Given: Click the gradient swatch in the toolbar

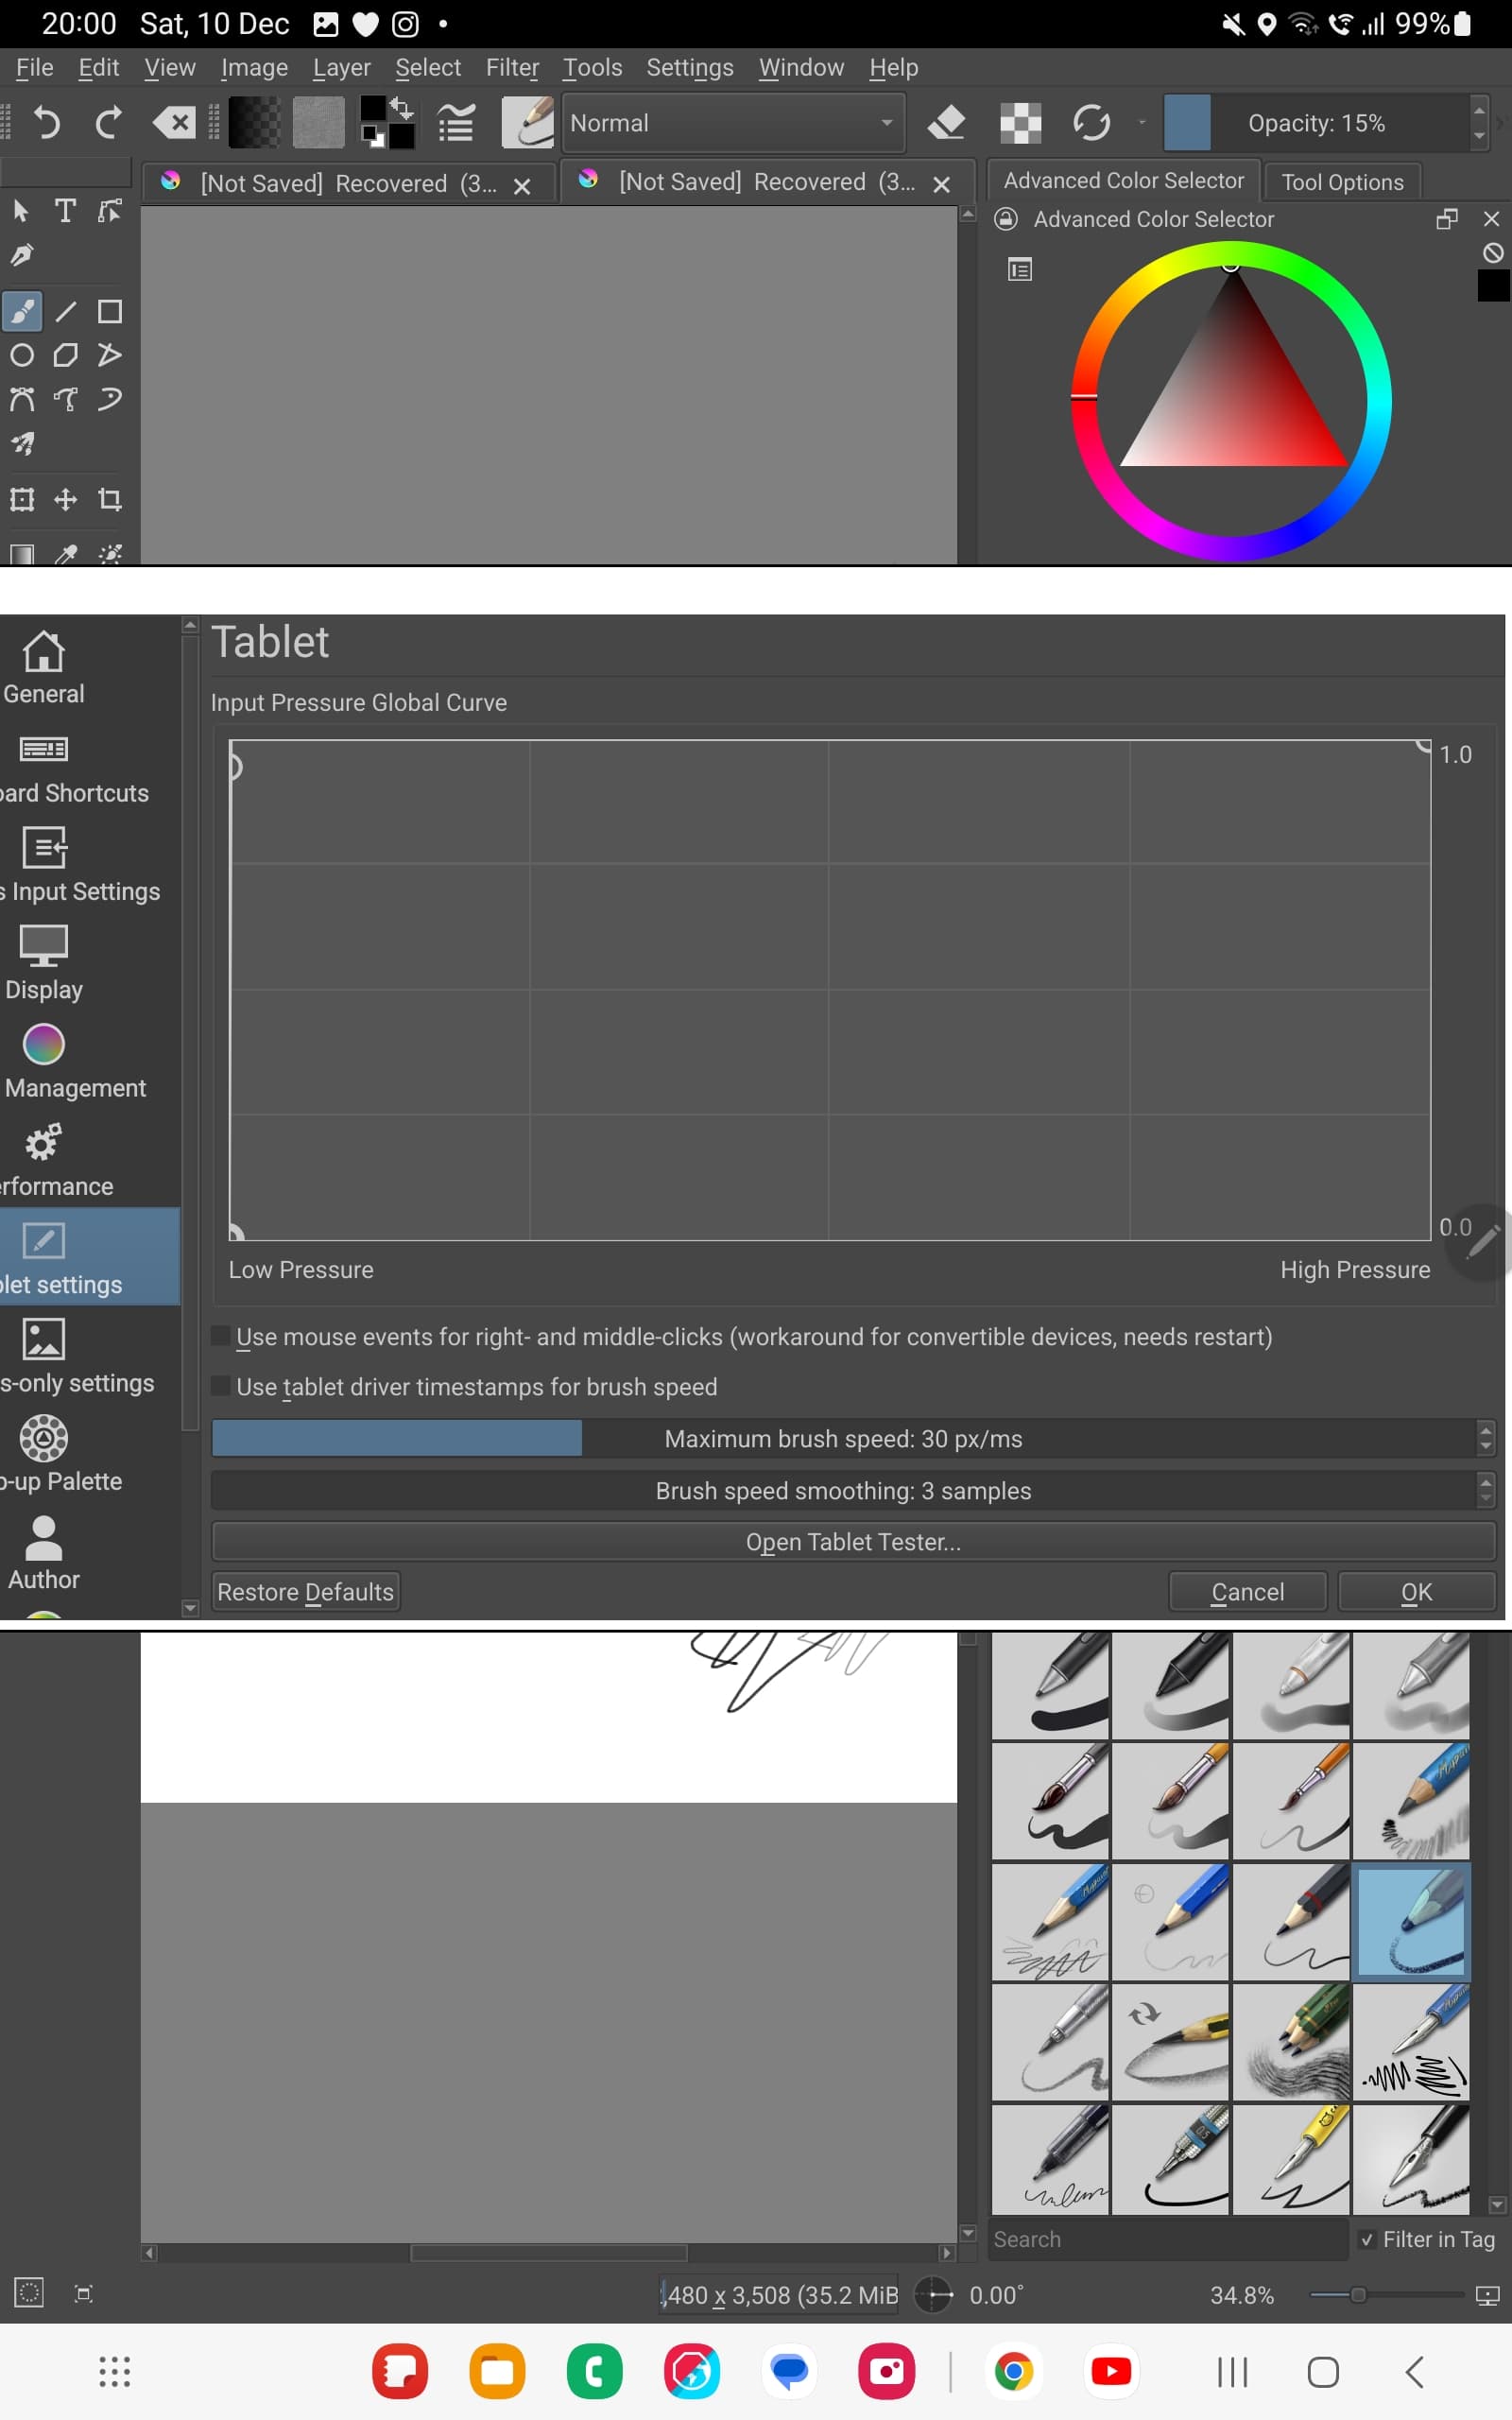Looking at the screenshot, I should [x=255, y=122].
